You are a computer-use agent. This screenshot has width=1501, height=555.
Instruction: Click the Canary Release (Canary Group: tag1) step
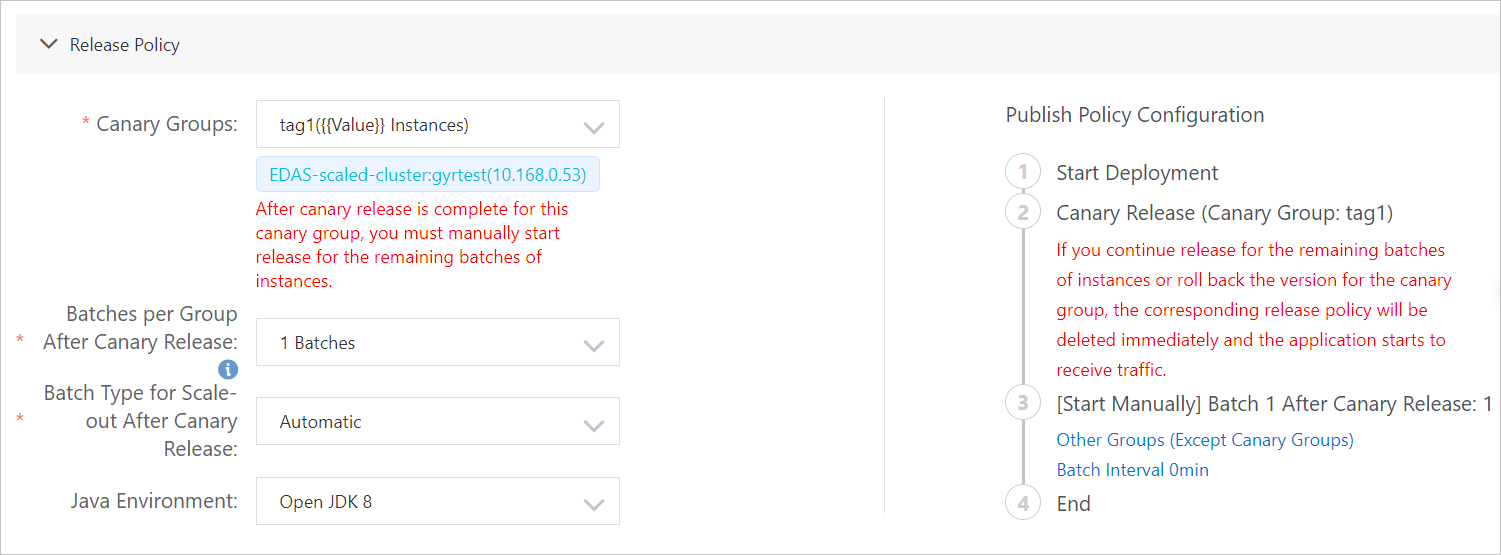(x=1224, y=213)
